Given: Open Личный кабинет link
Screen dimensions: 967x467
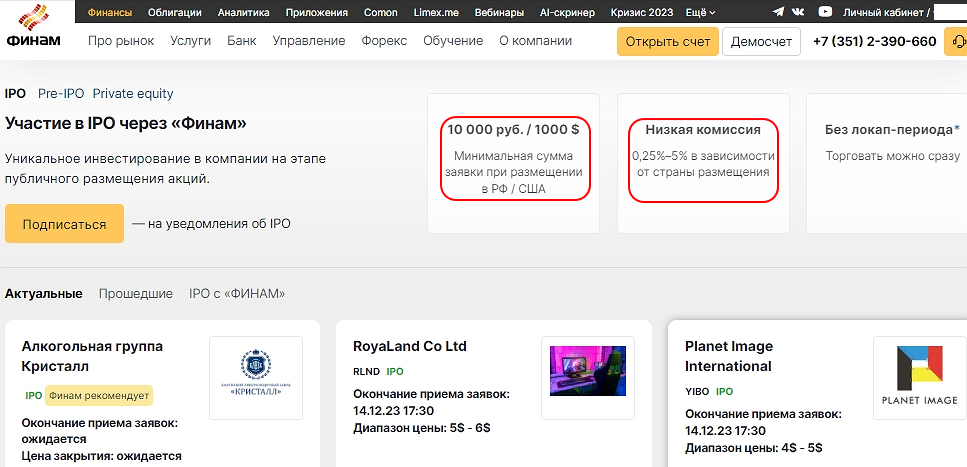Looking at the screenshot, I should tap(886, 13).
